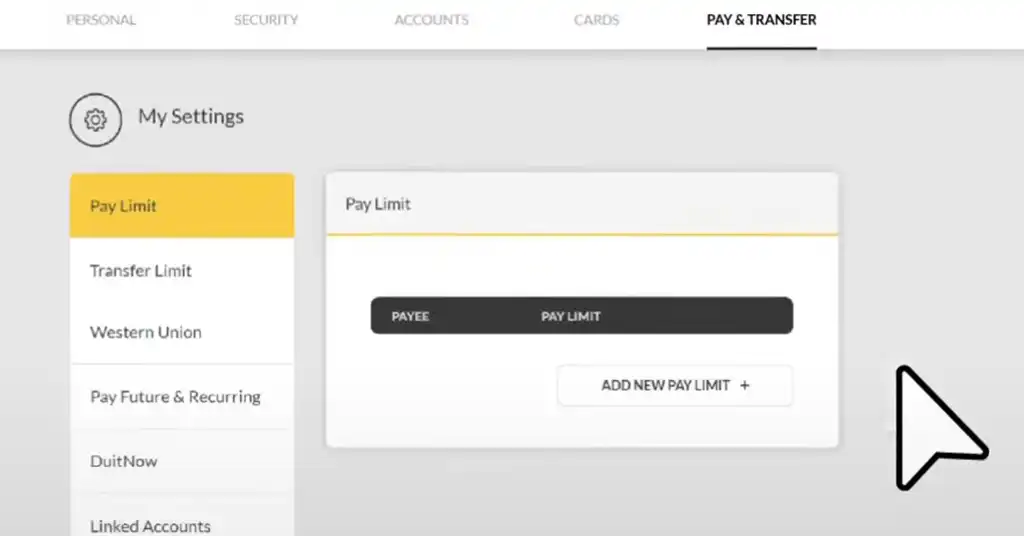The image size is (1024, 536).
Task: Open Pay Future & Recurring settings
Action: (x=182, y=397)
